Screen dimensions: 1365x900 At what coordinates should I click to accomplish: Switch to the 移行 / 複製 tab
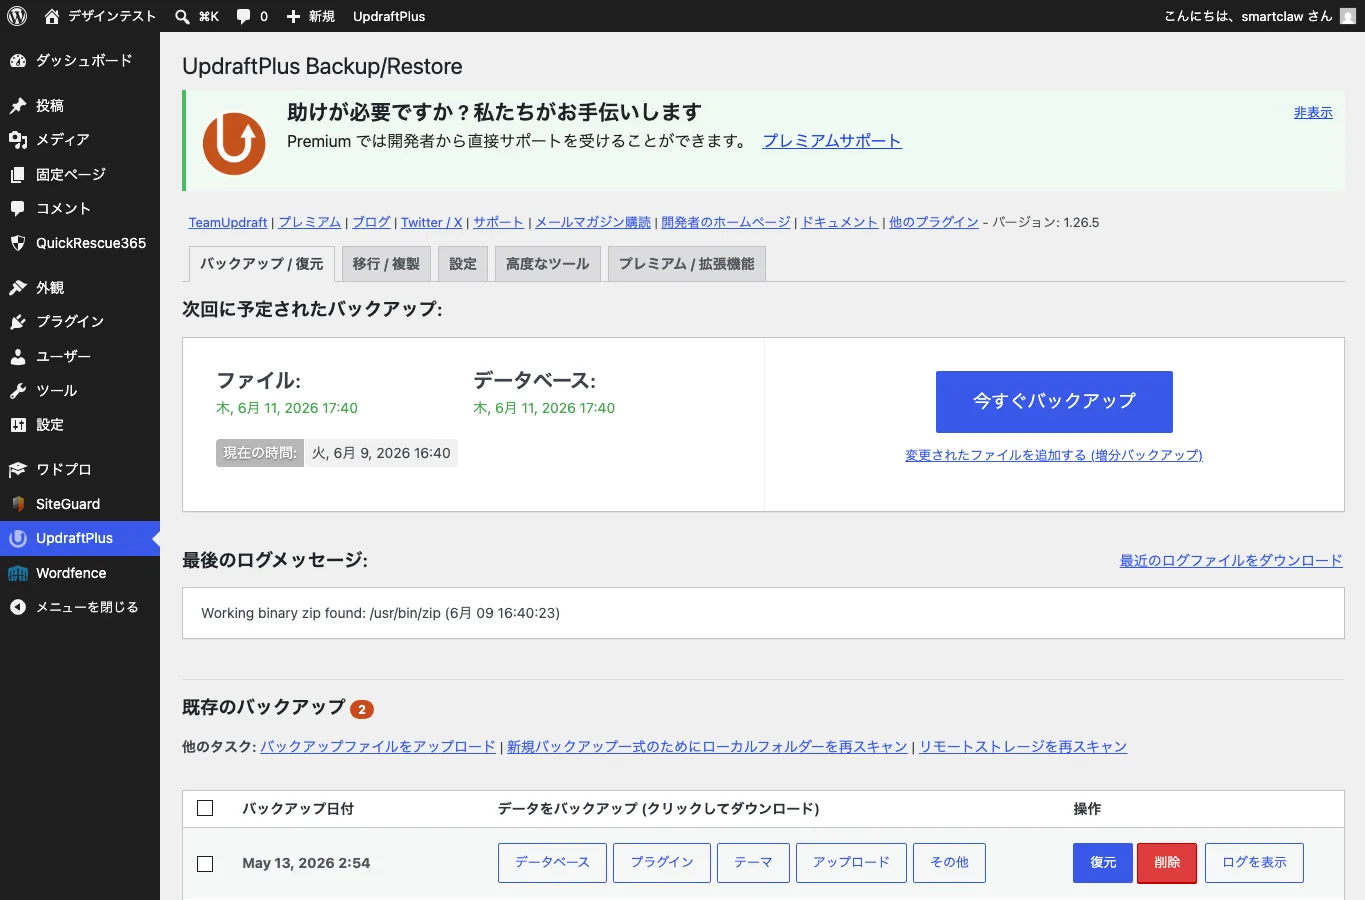[x=386, y=264]
